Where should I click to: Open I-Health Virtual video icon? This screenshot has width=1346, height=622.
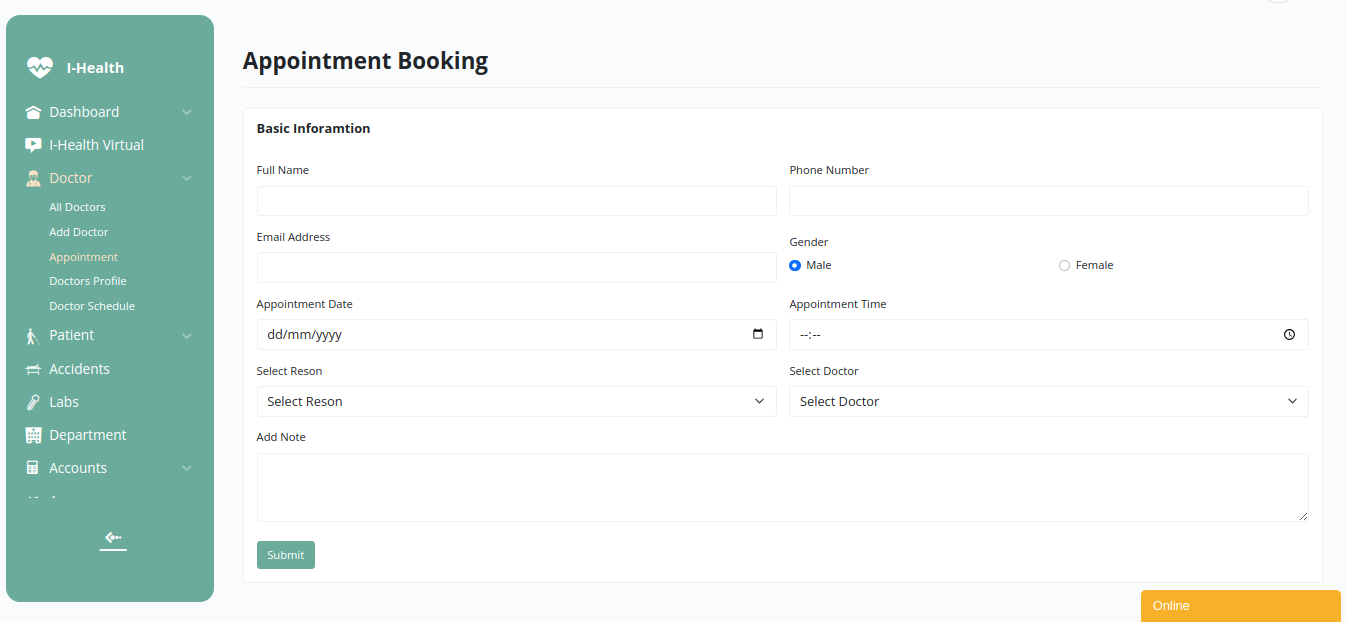33,146
